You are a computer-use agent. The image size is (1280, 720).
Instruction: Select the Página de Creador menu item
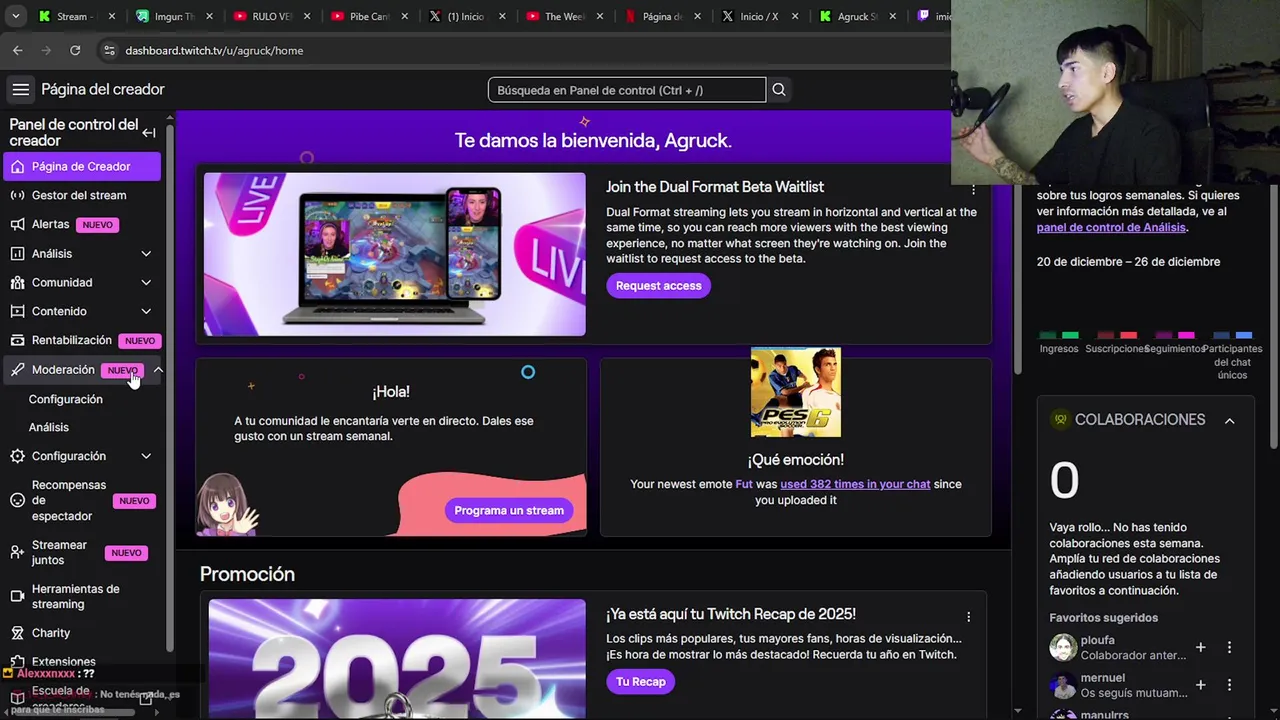click(x=82, y=167)
